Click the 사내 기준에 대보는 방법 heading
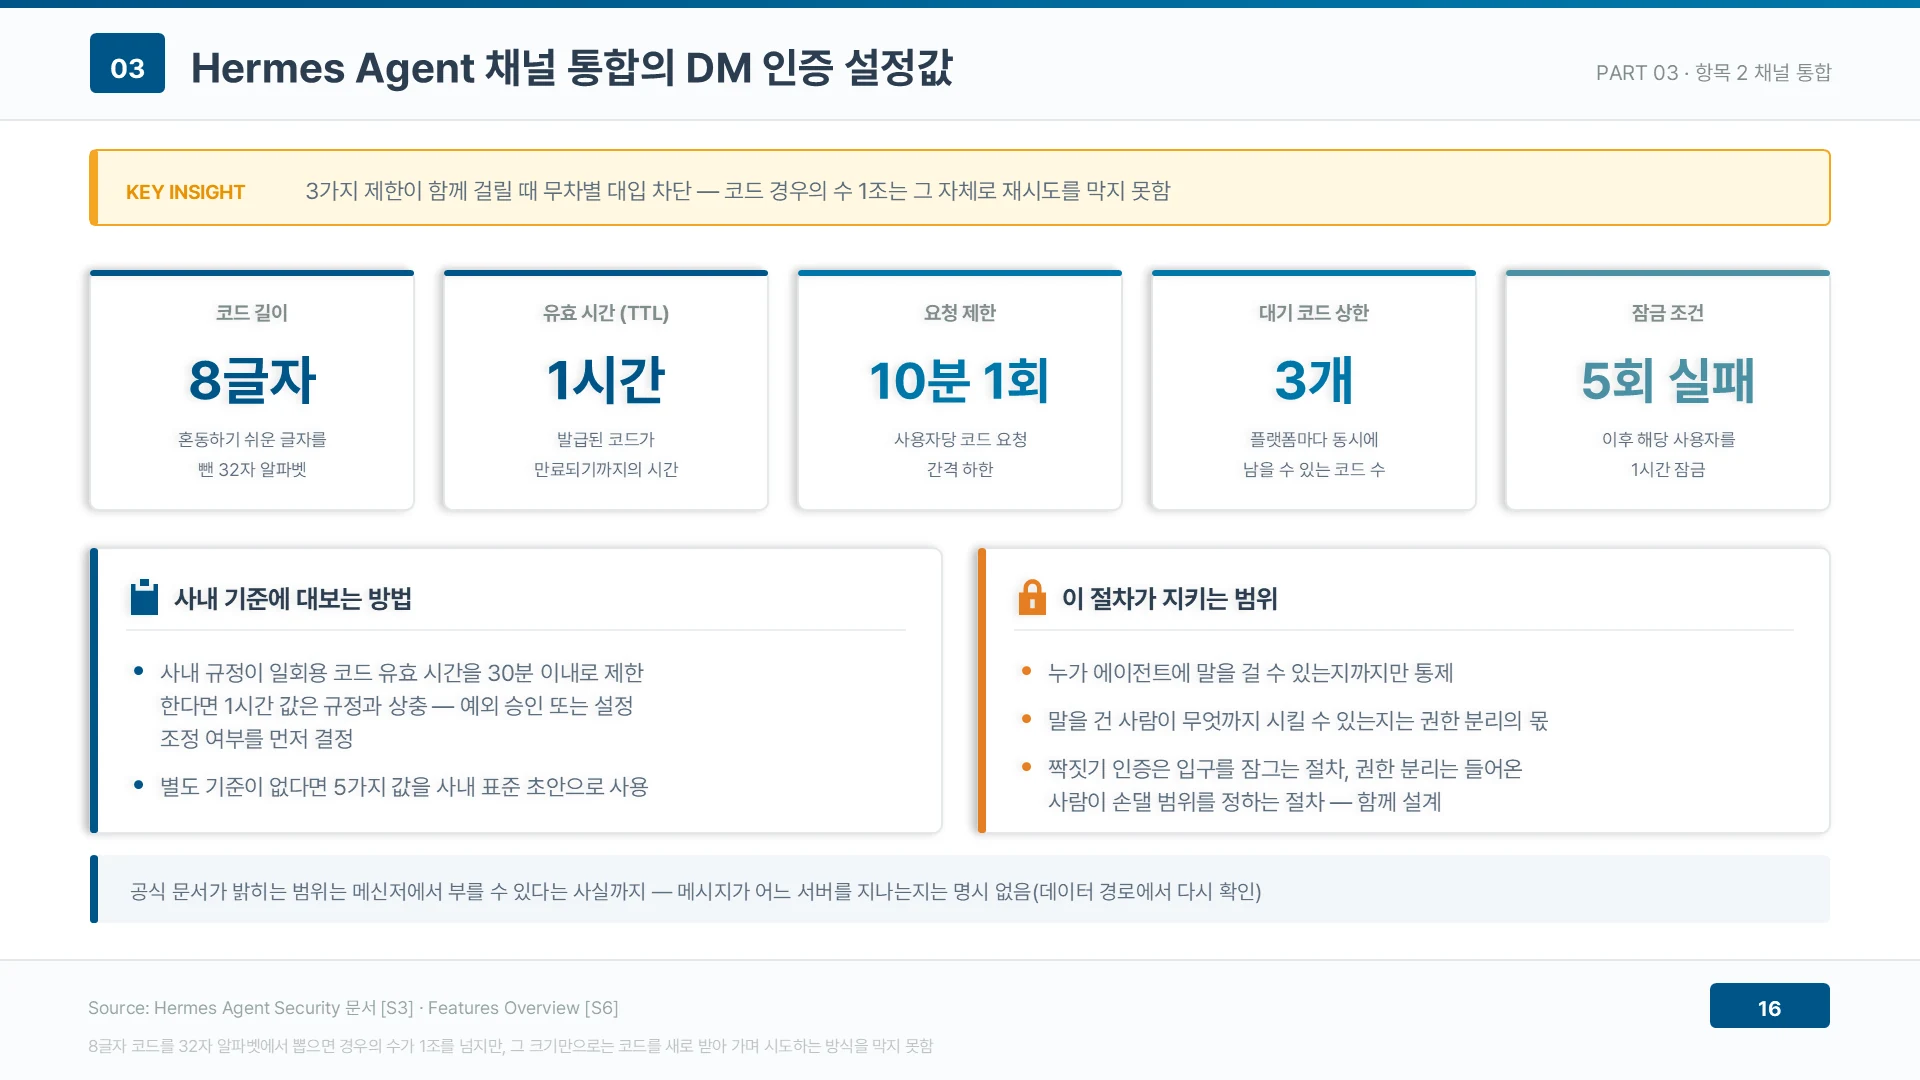Image resolution: width=1920 pixels, height=1080 pixels. pyautogui.click(x=293, y=598)
